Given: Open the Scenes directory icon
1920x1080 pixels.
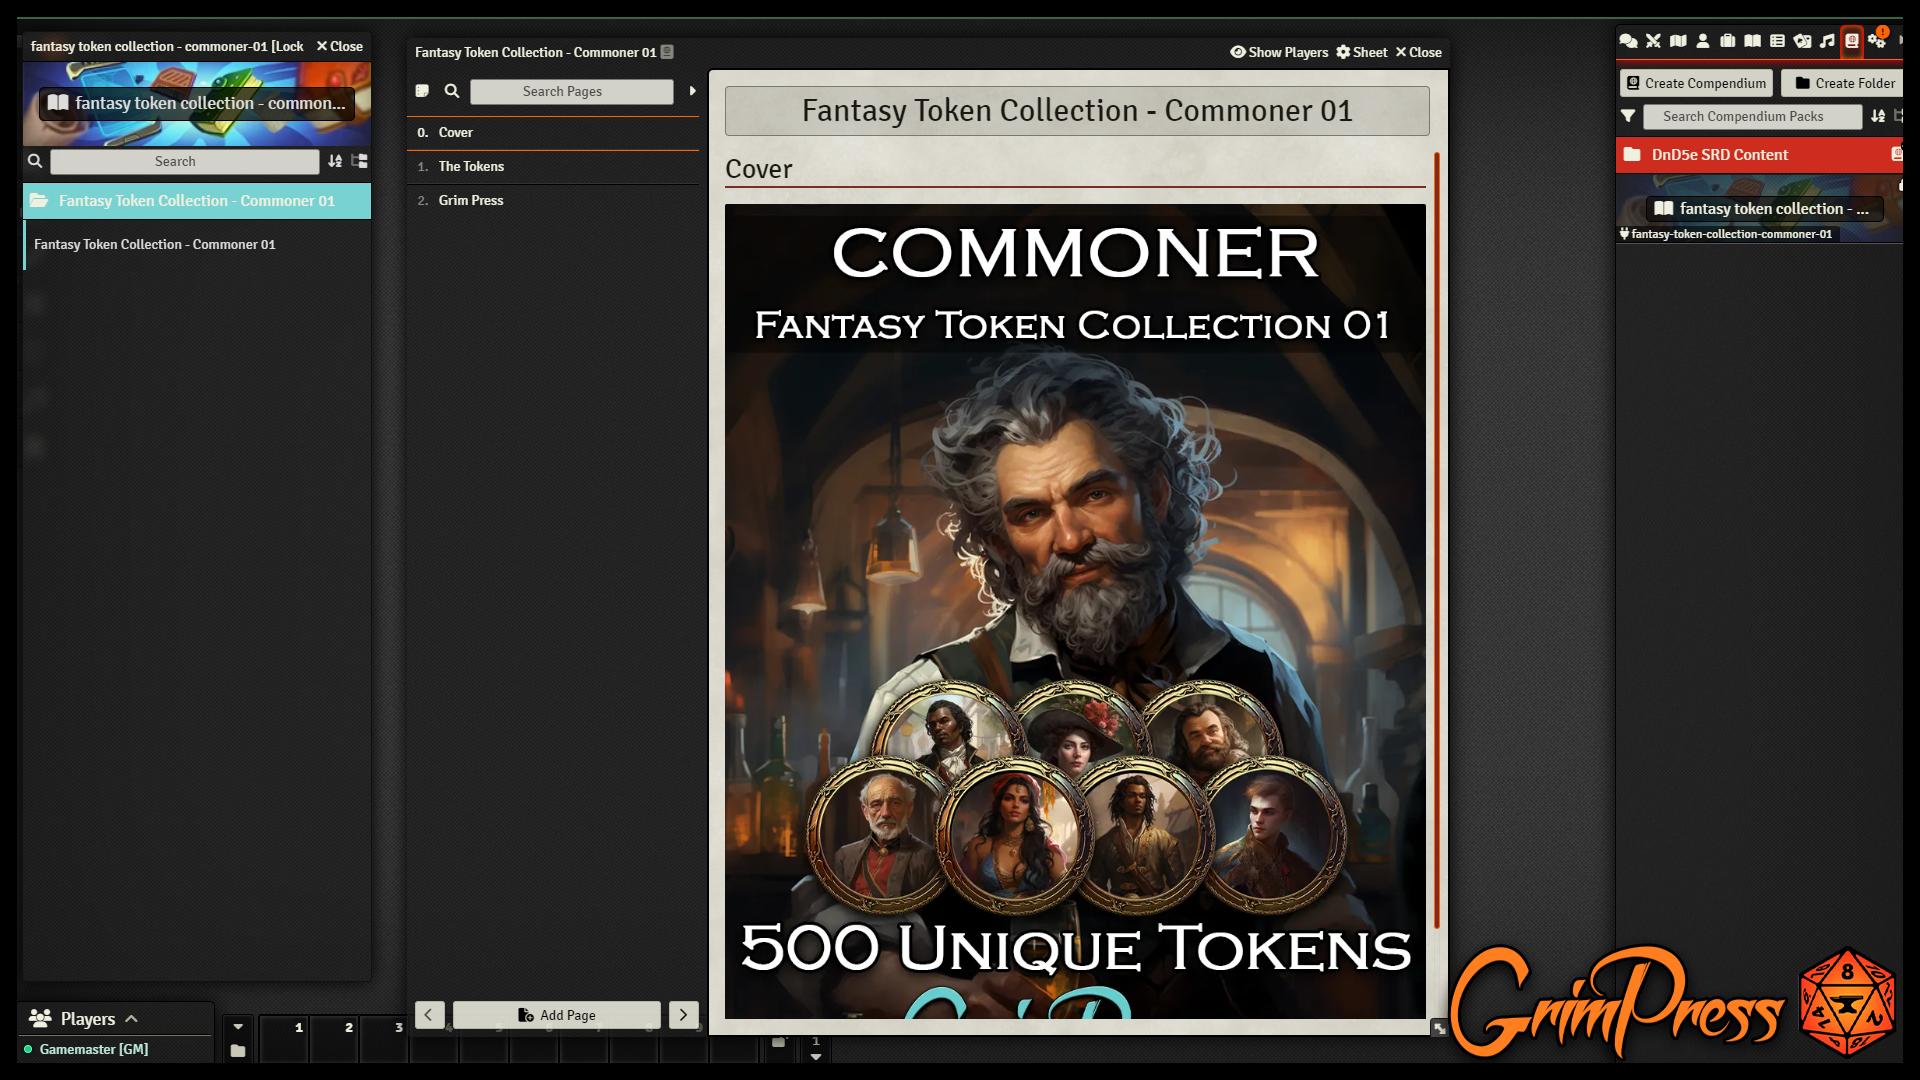Looking at the screenshot, I should pyautogui.click(x=1678, y=40).
